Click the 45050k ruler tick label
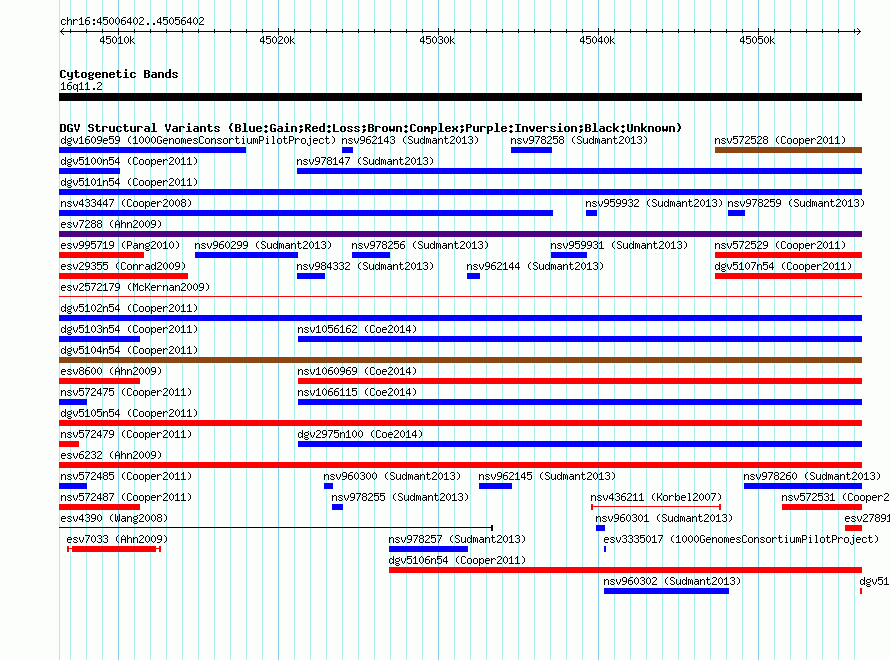This screenshot has height=660, width=890. coord(757,40)
